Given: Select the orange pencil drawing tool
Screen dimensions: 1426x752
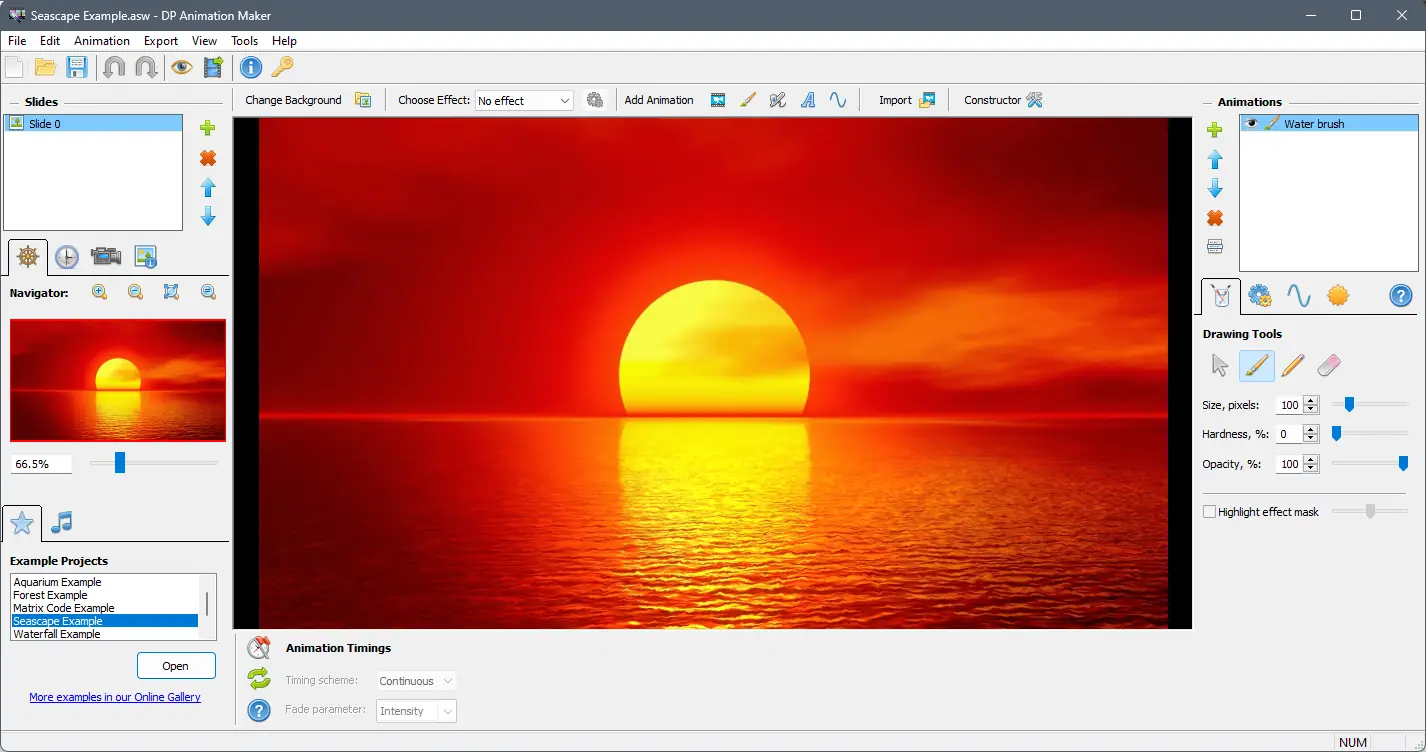Looking at the screenshot, I should (1293, 366).
